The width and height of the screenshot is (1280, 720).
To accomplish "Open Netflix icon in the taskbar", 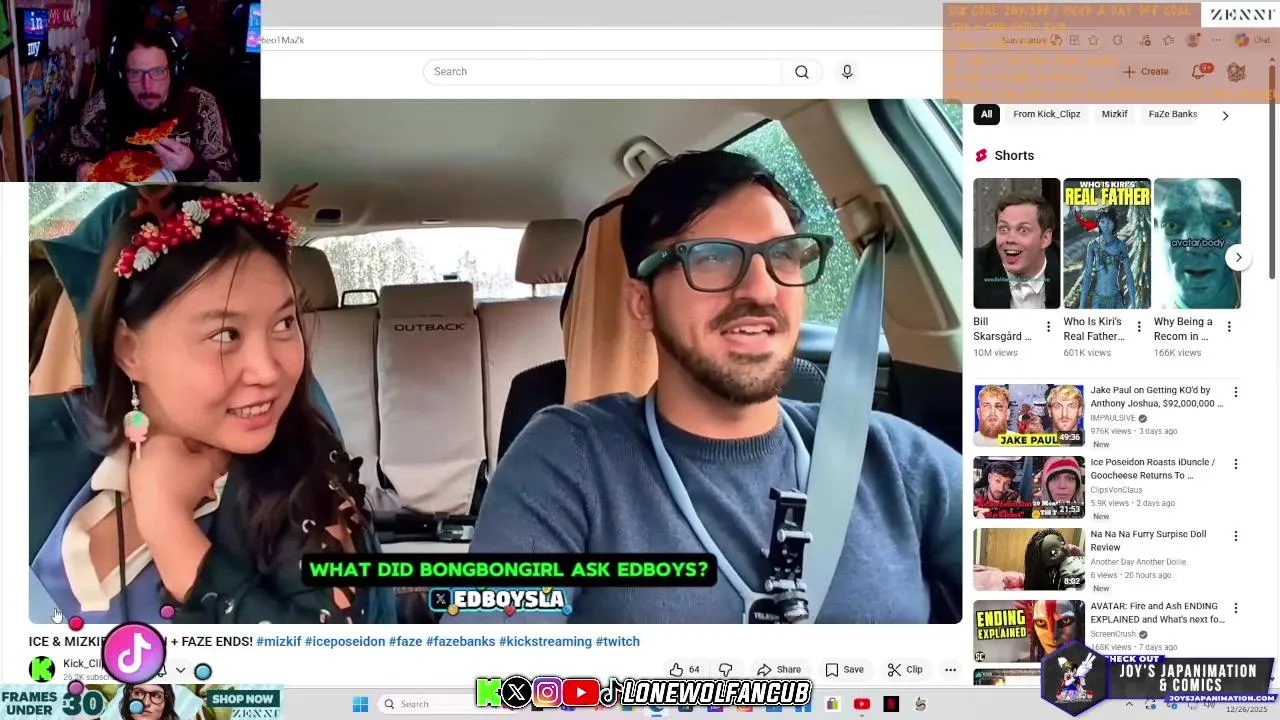I will [891, 704].
